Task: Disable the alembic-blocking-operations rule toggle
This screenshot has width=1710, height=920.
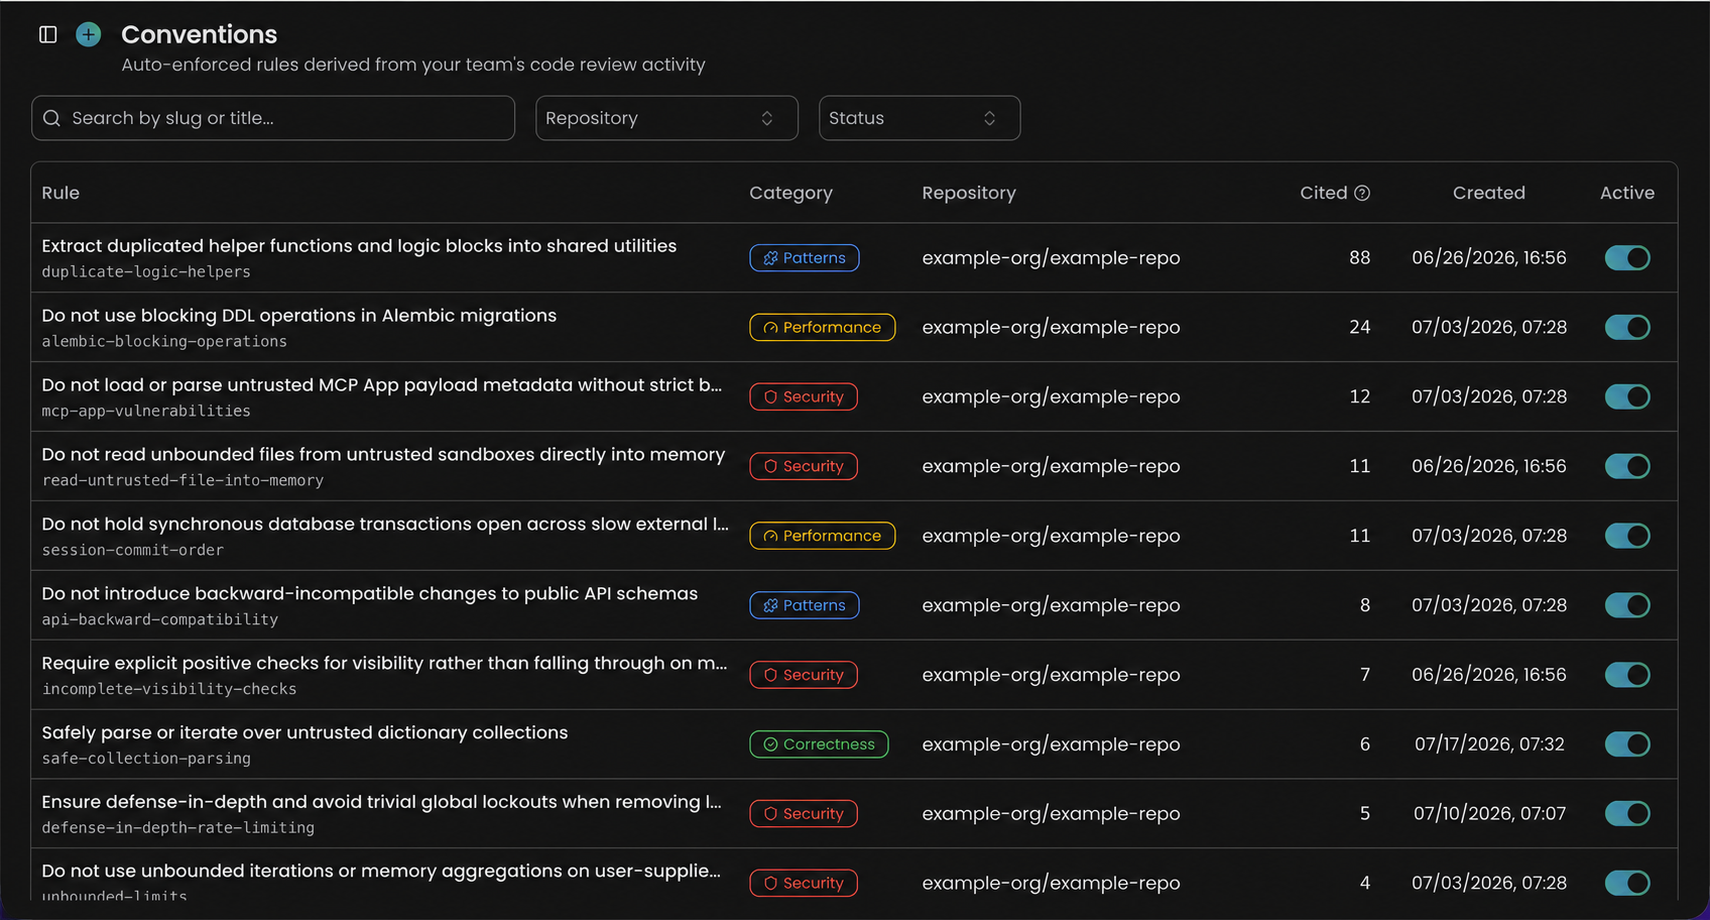Action: 1627,327
